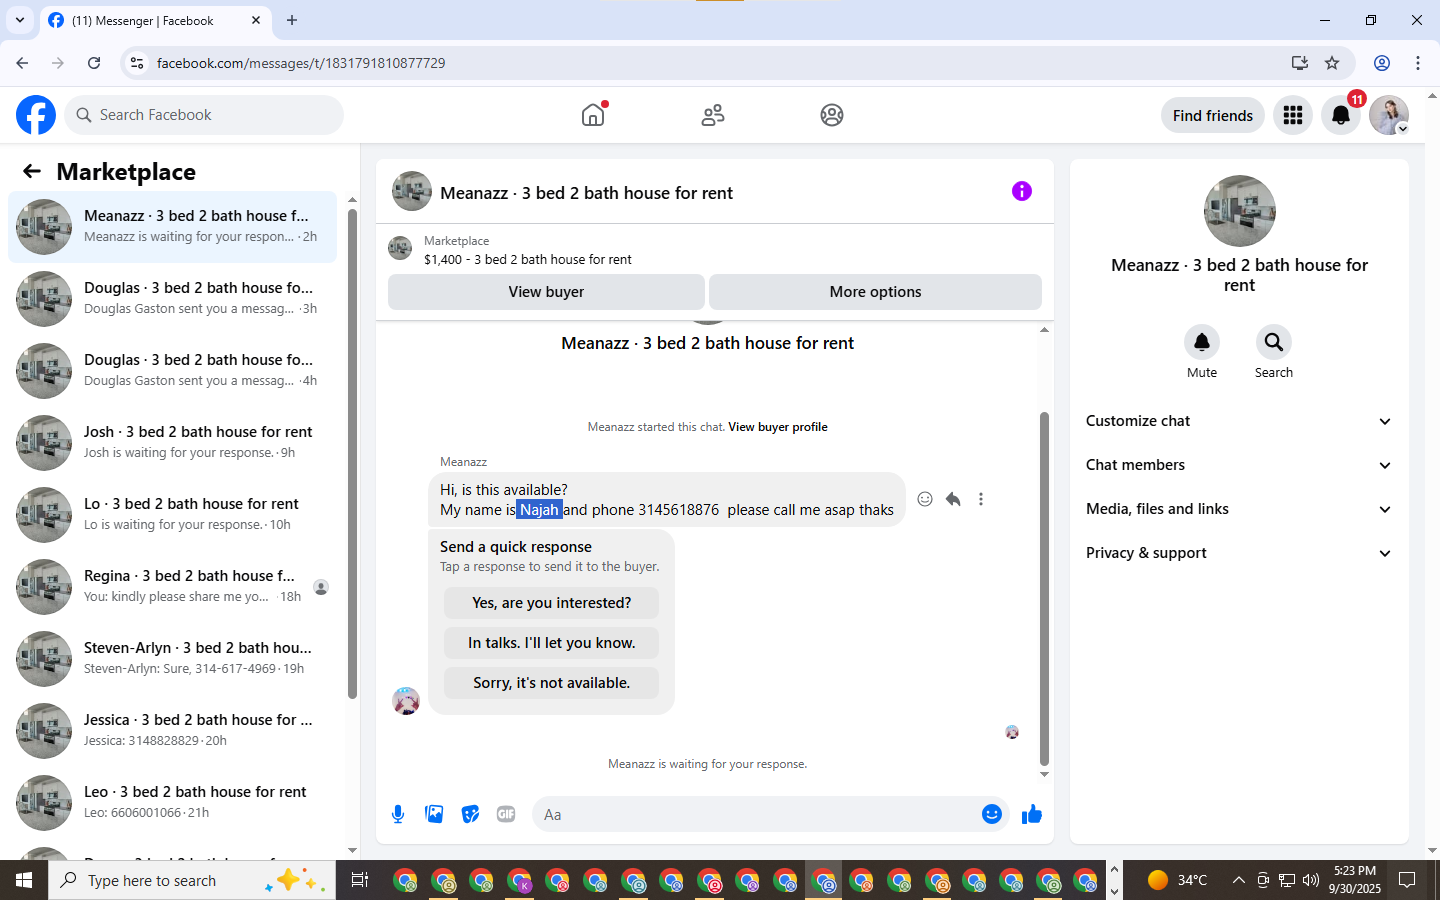Open Task View on the taskbar
Viewport: 1440px width, 900px height.
[x=360, y=880]
